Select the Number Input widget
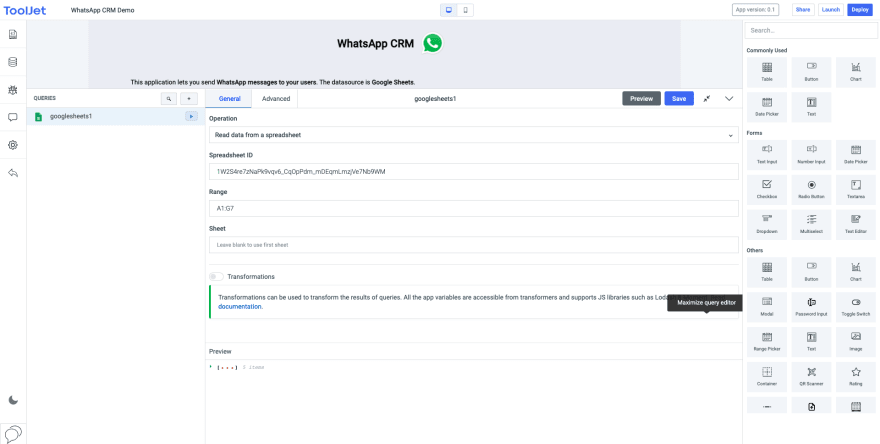880x444 pixels. 812,154
